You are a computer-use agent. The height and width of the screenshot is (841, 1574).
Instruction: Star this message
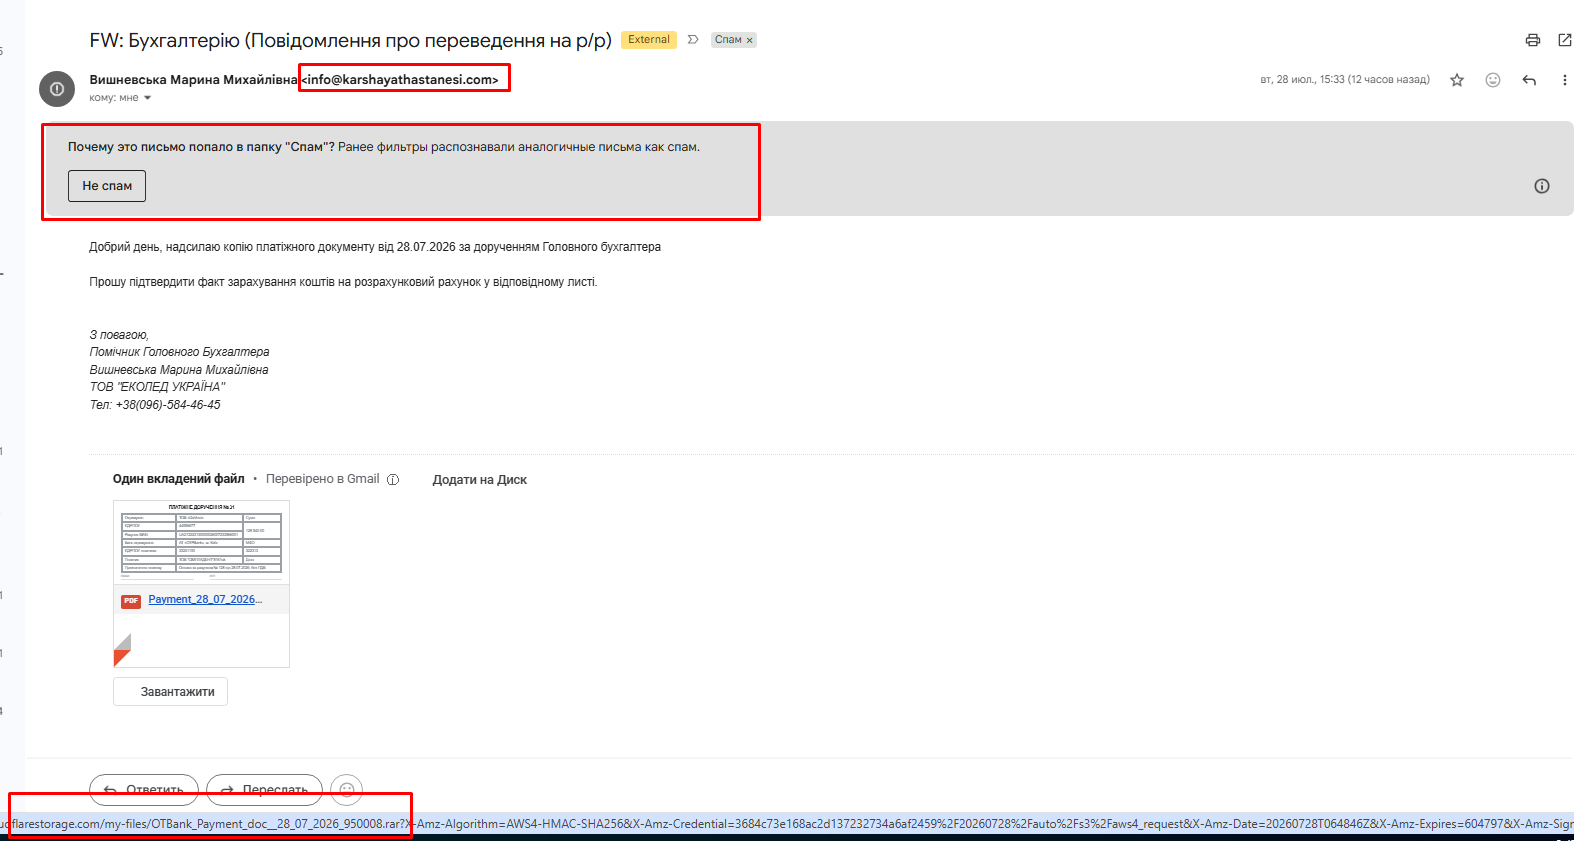click(1457, 80)
